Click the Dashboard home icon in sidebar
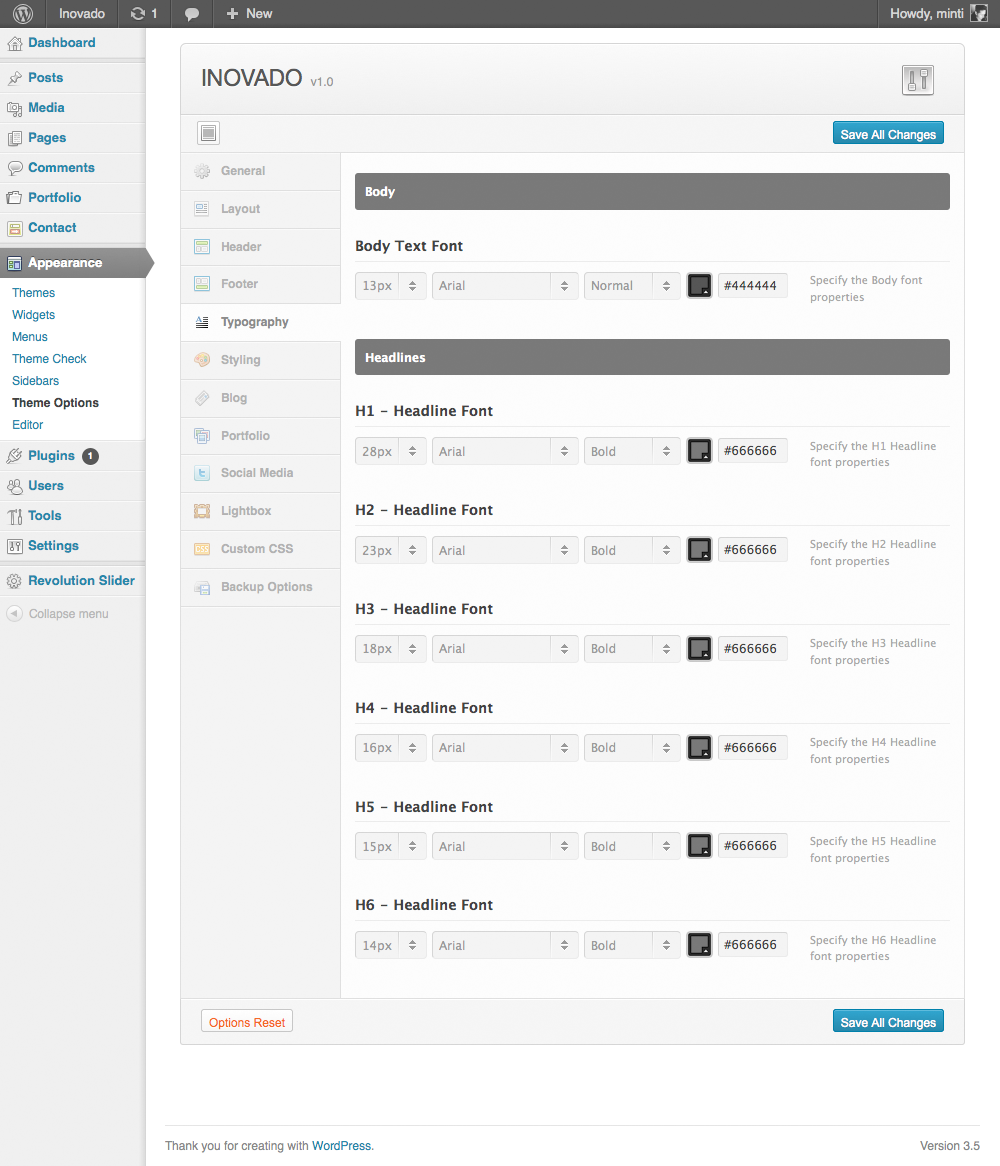This screenshot has height=1166, width=1000. coord(14,43)
